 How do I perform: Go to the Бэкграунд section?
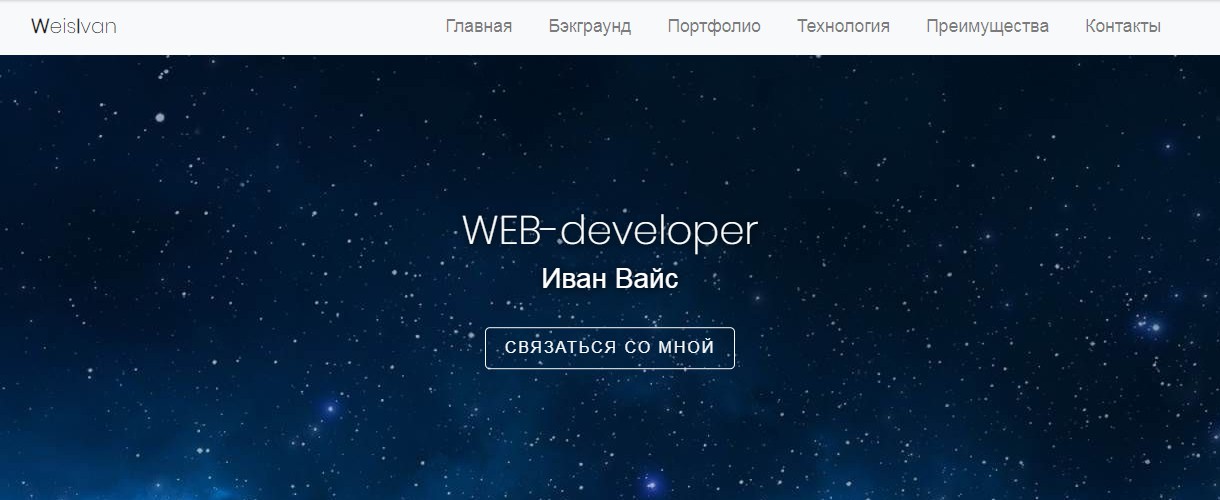pyautogui.click(x=590, y=27)
